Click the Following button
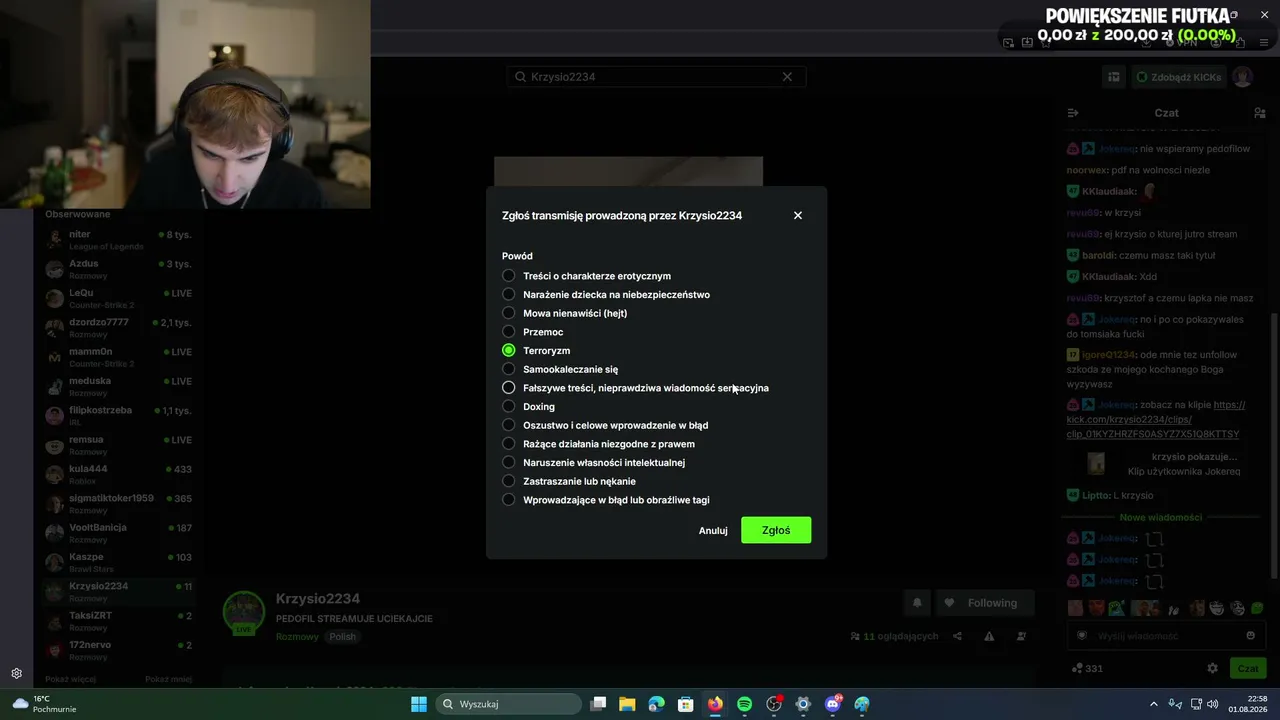Image resolution: width=1280 pixels, height=720 pixels. (984, 603)
